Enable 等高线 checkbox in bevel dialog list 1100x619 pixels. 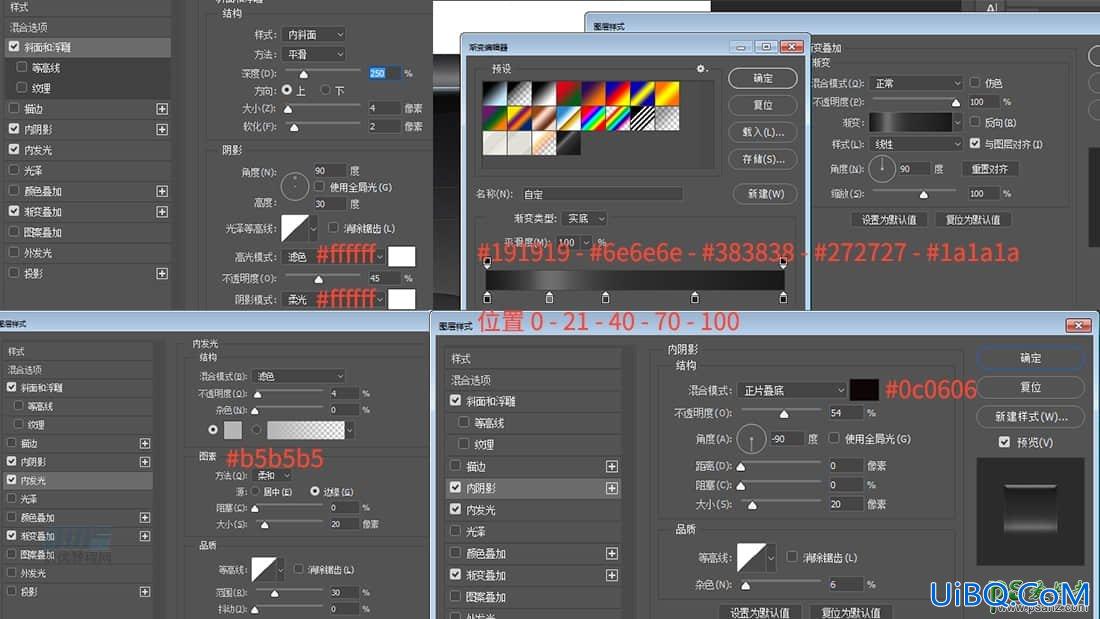click(22, 67)
